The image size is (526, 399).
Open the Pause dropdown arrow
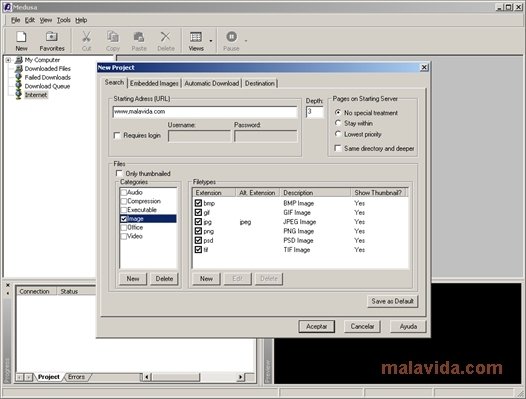(246, 41)
